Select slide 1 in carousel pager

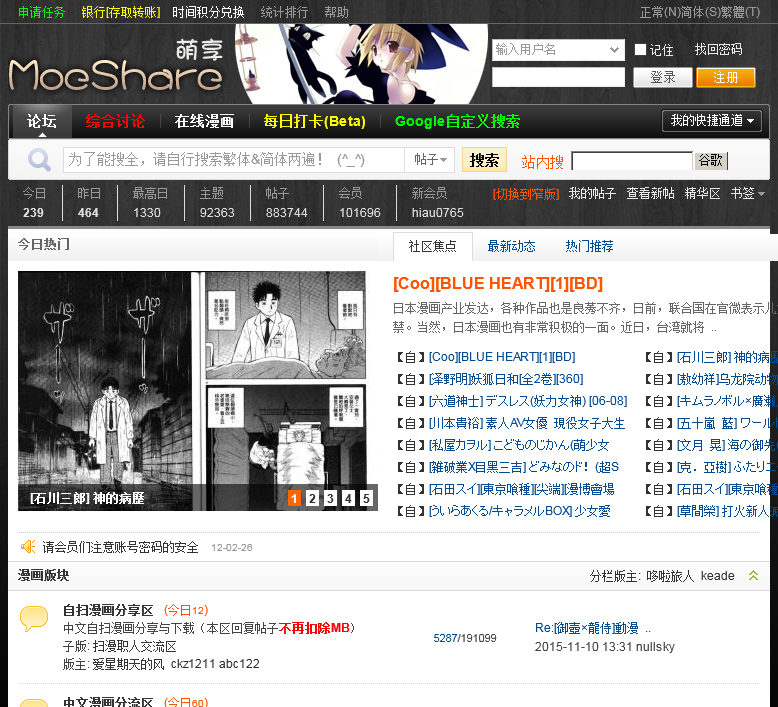[294, 498]
